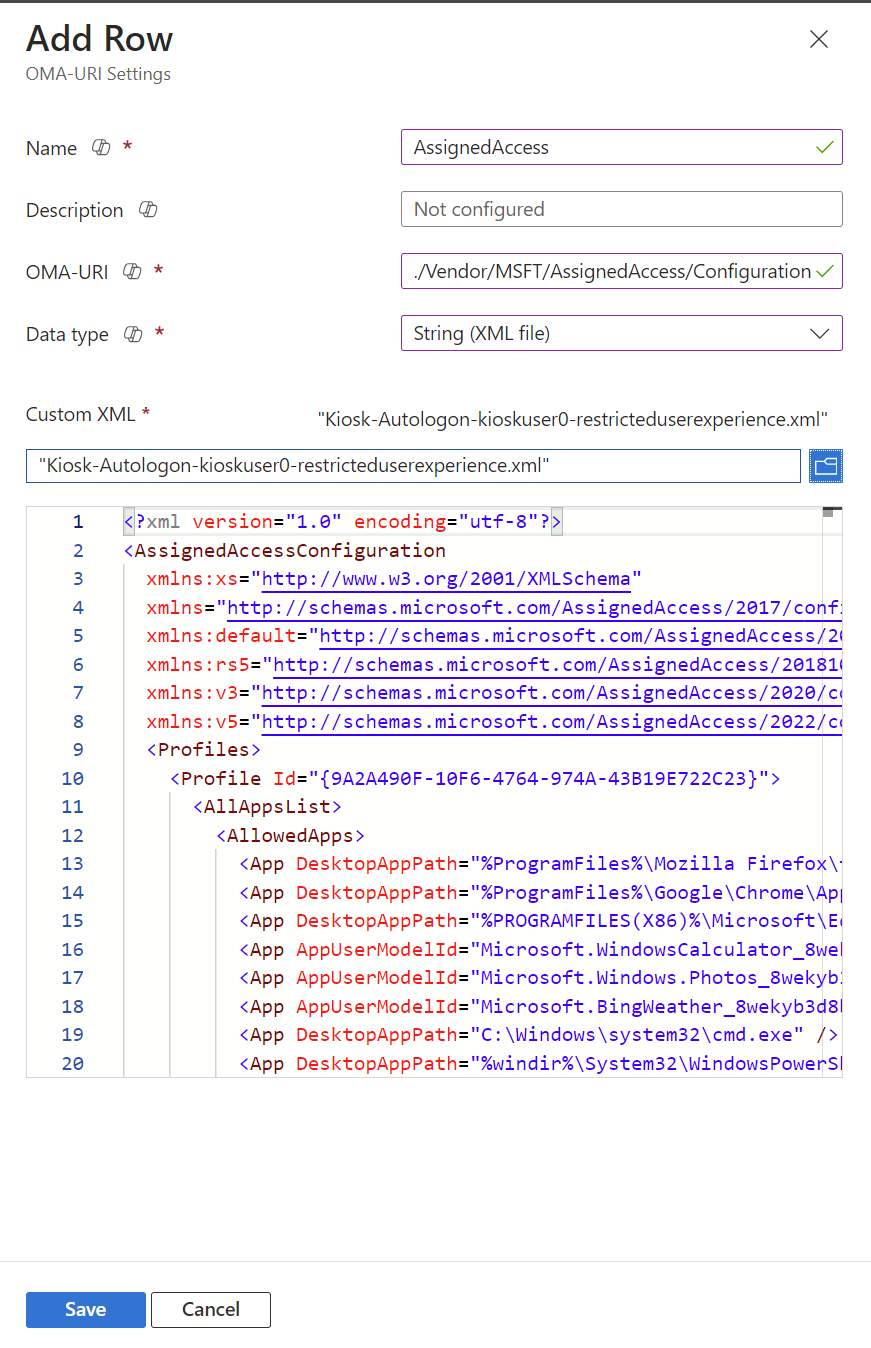Image resolution: width=871 pixels, height=1348 pixels.
Task: Cancel the Add Row dialog
Action: pyautogui.click(x=210, y=1309)
